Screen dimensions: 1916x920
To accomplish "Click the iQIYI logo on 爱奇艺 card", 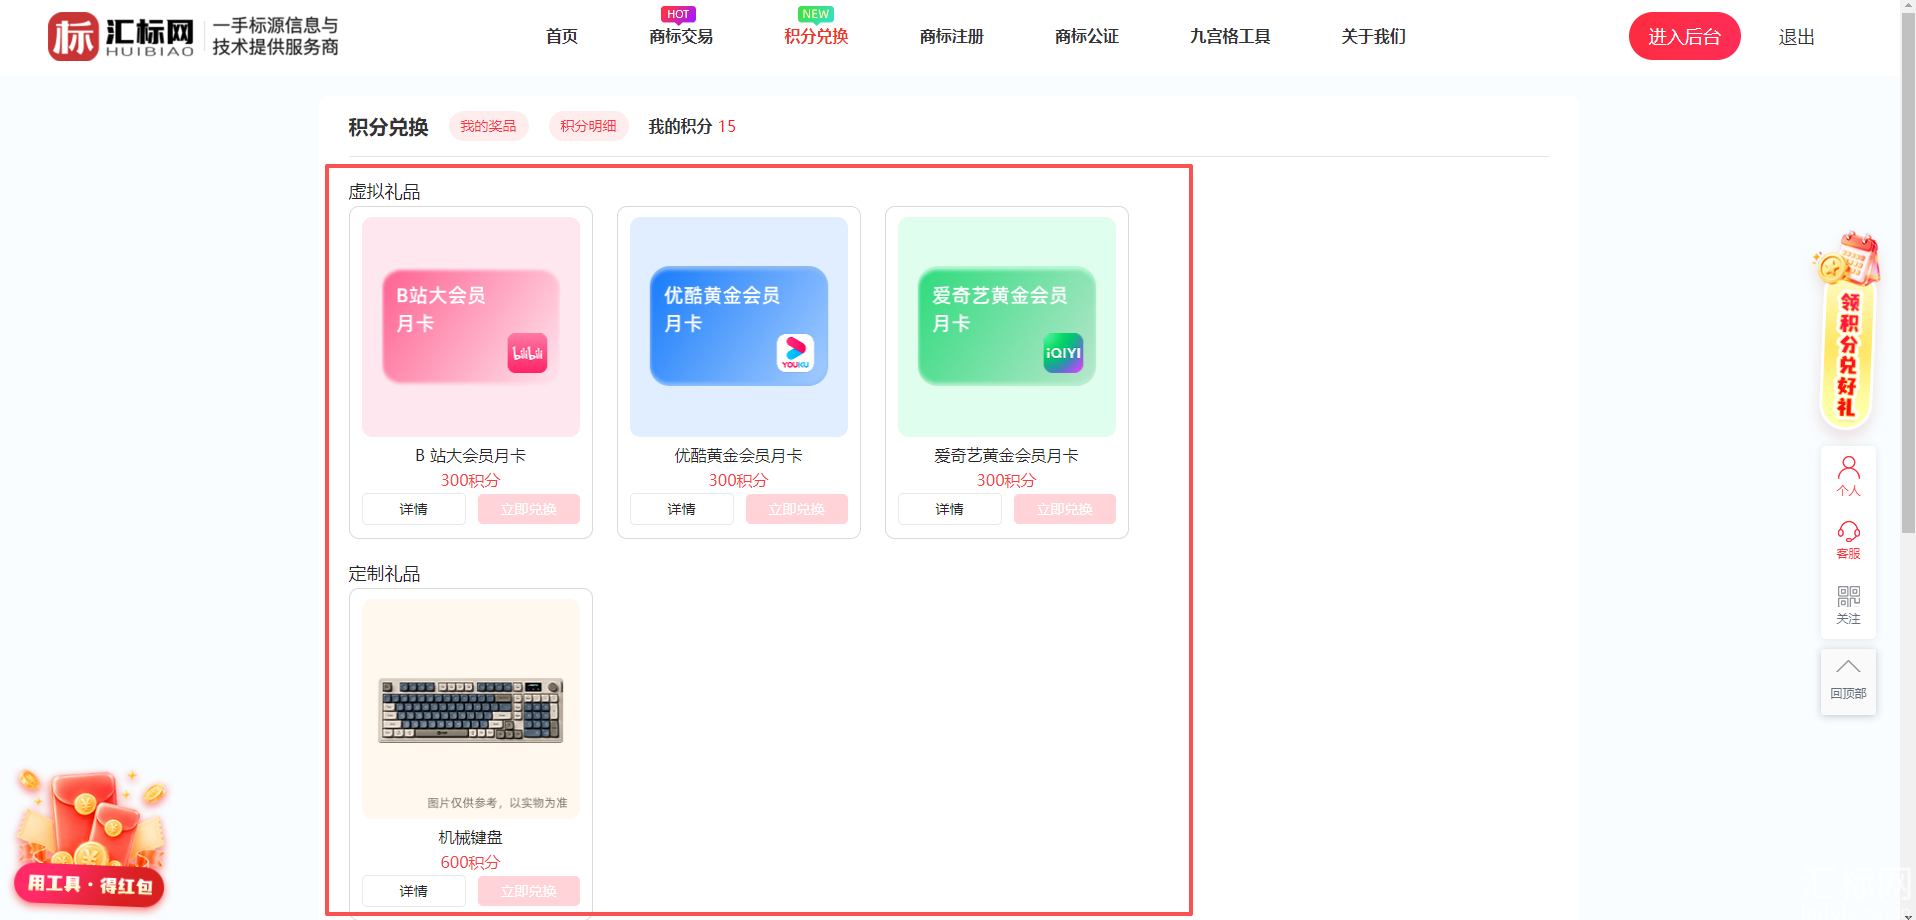I will click(x=1063, y=353).
